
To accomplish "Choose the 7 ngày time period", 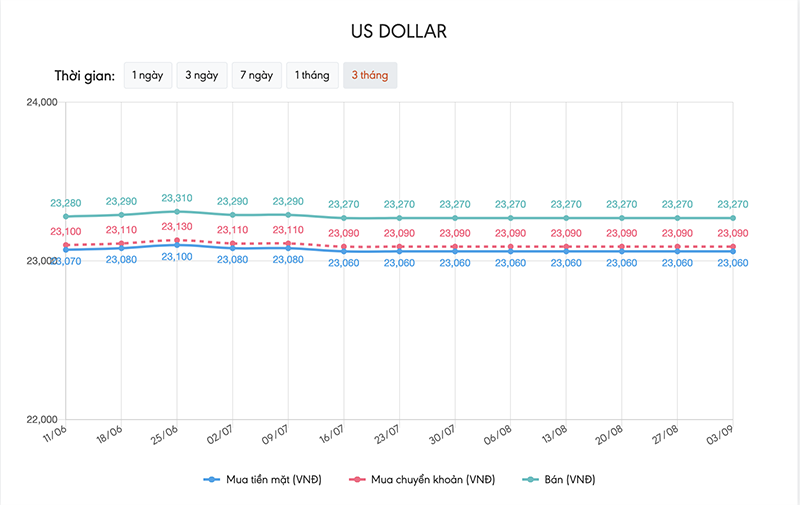I will pyautogui.click(x=256, y=76).
